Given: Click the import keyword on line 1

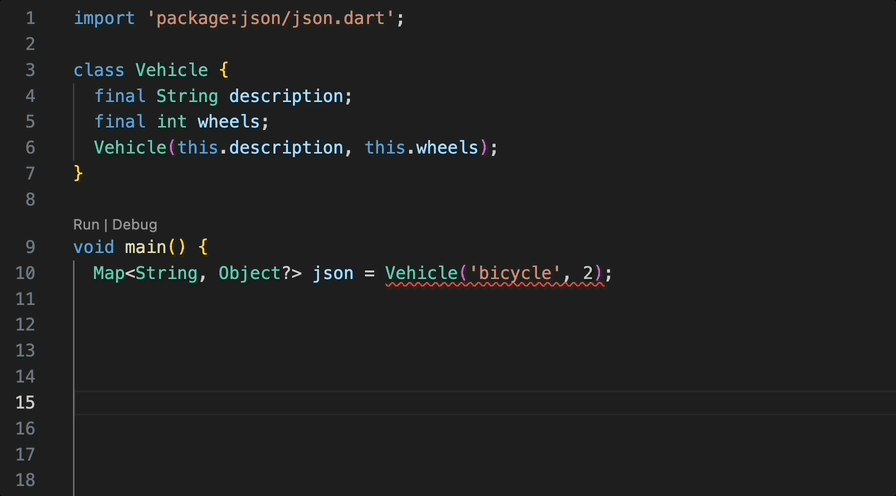Looking at the screenshot, I should [104, 19].
